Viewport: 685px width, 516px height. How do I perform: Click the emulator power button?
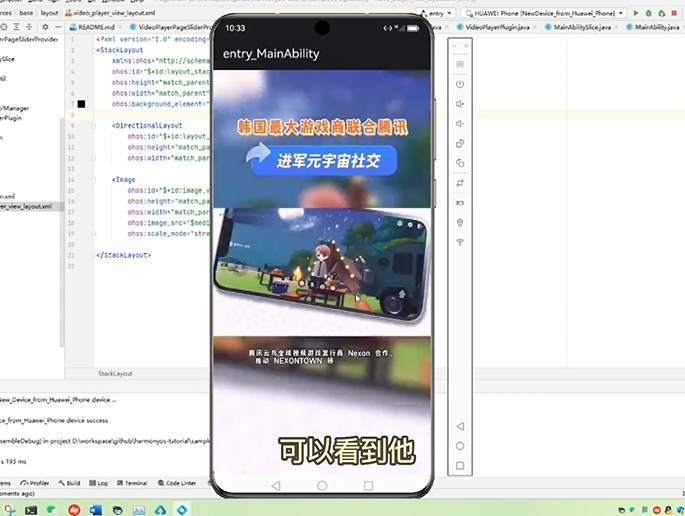(x=460, y=84)
